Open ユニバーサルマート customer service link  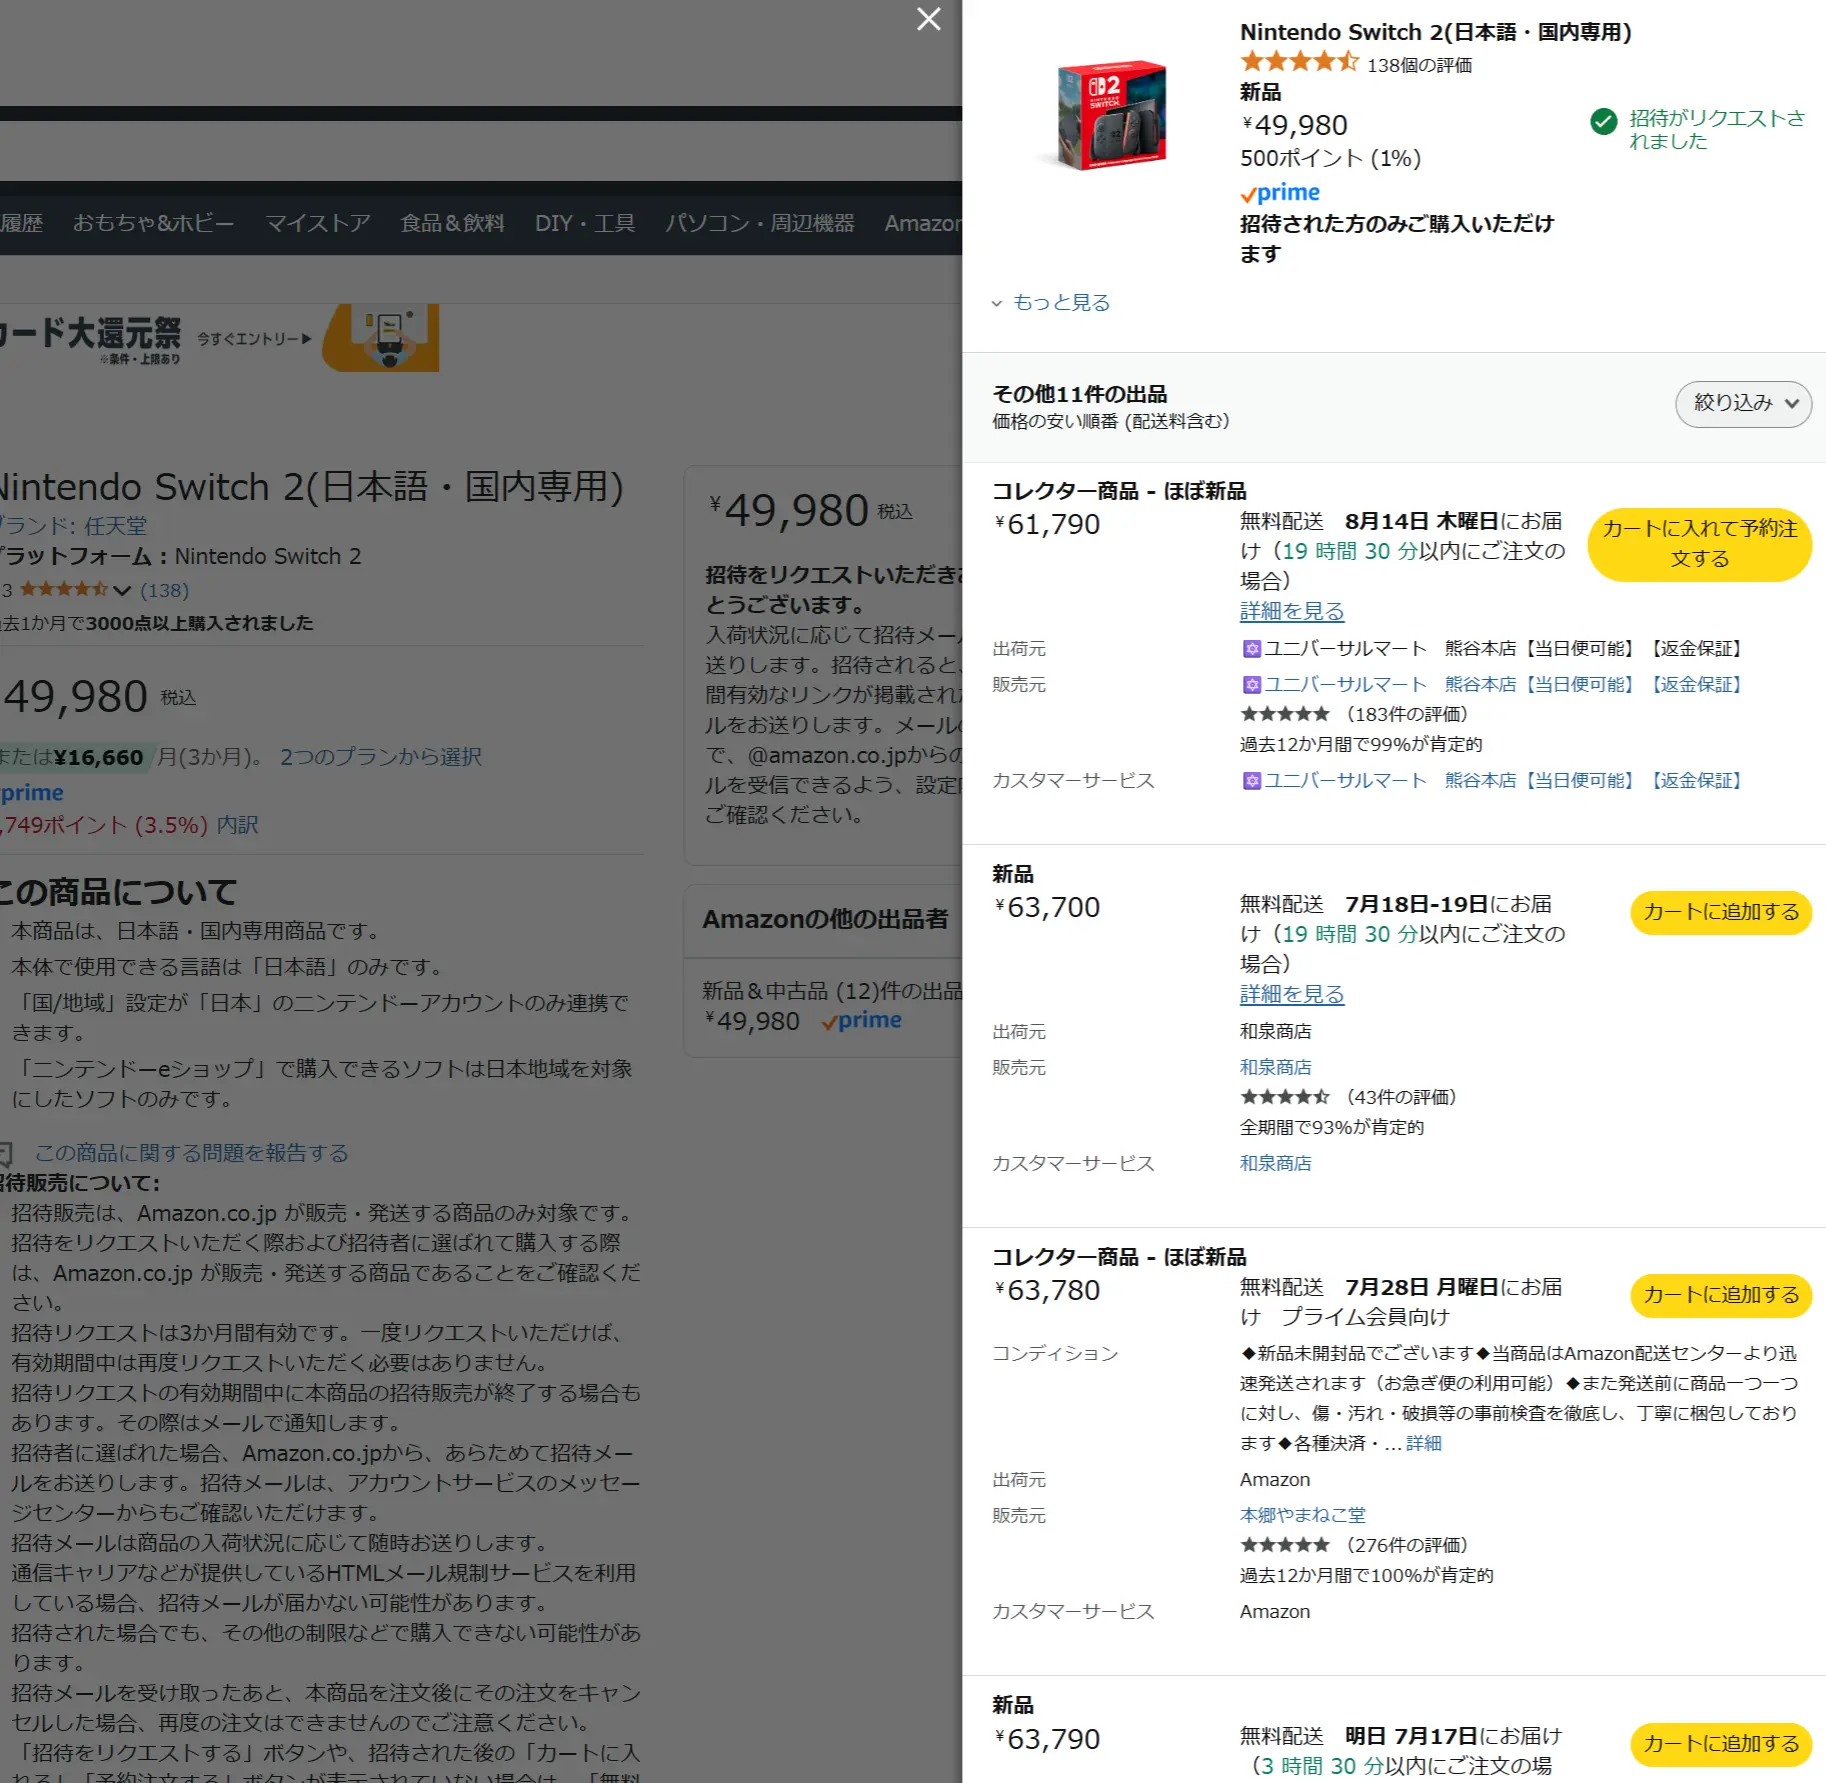[x=1492, y=780]
